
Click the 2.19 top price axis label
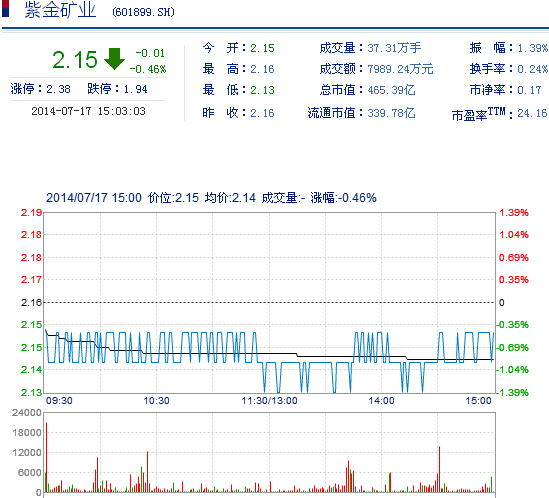pos(31,213)
